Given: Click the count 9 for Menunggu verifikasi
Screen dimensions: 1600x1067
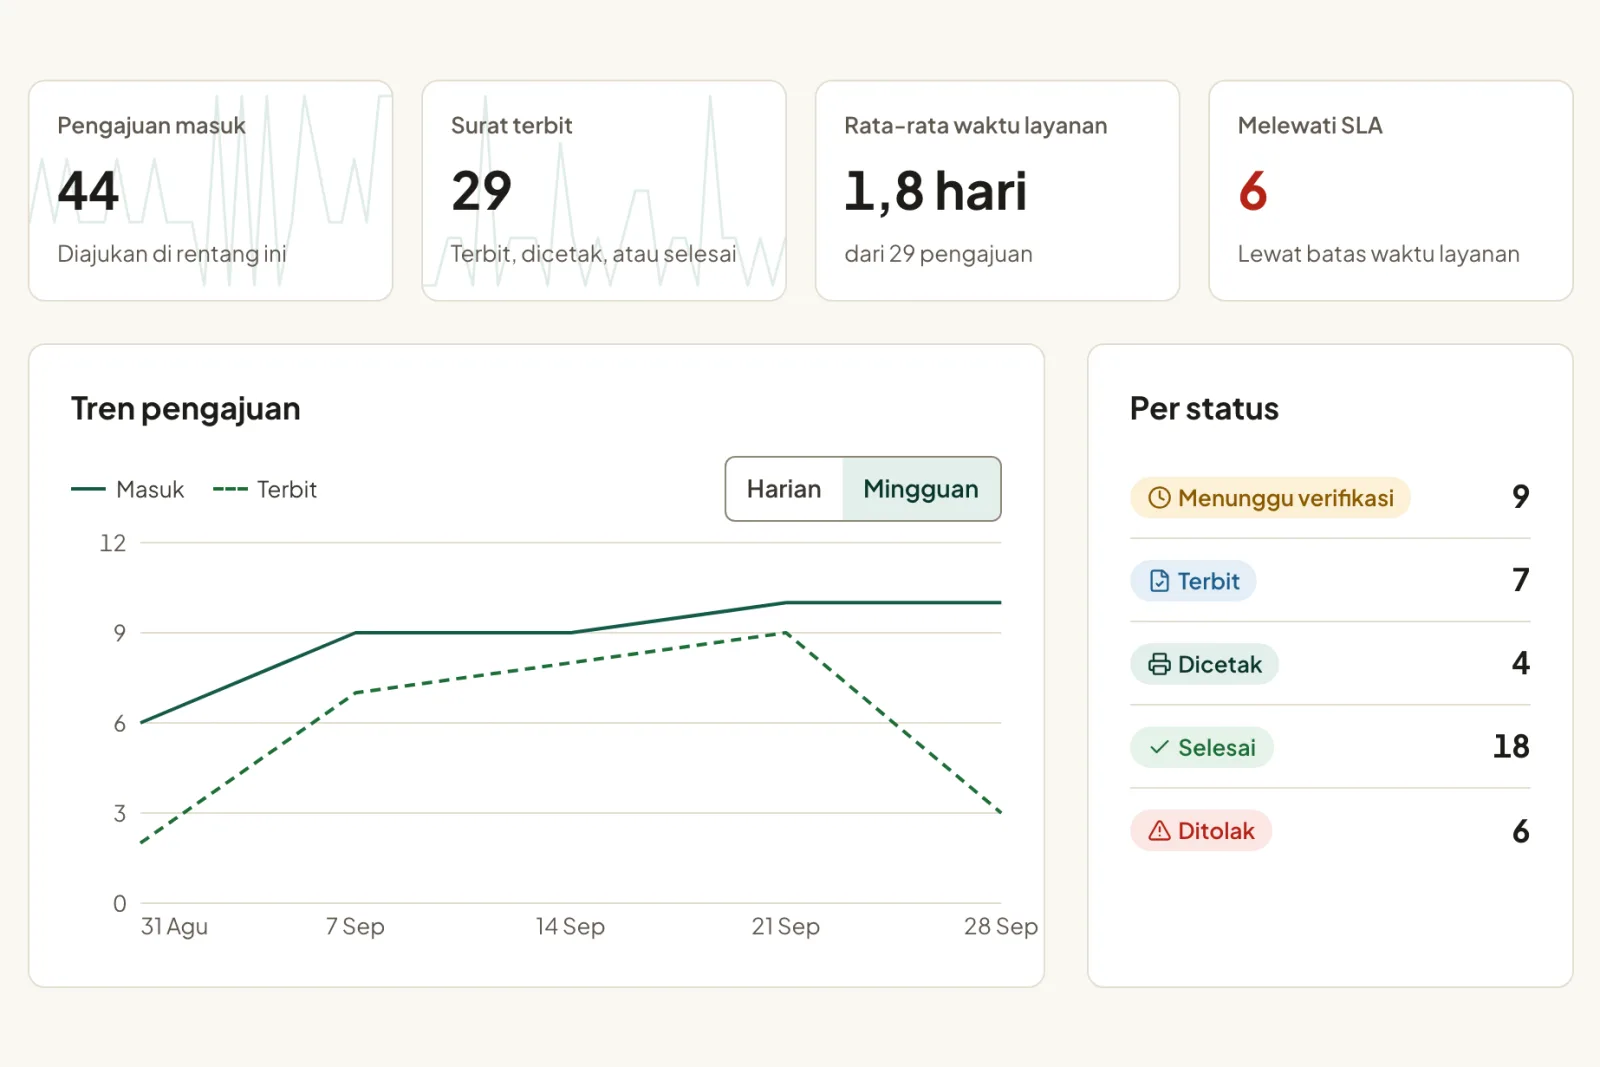Looking at the screenshot, I should pyautogui.click(x=1521, y=497).
